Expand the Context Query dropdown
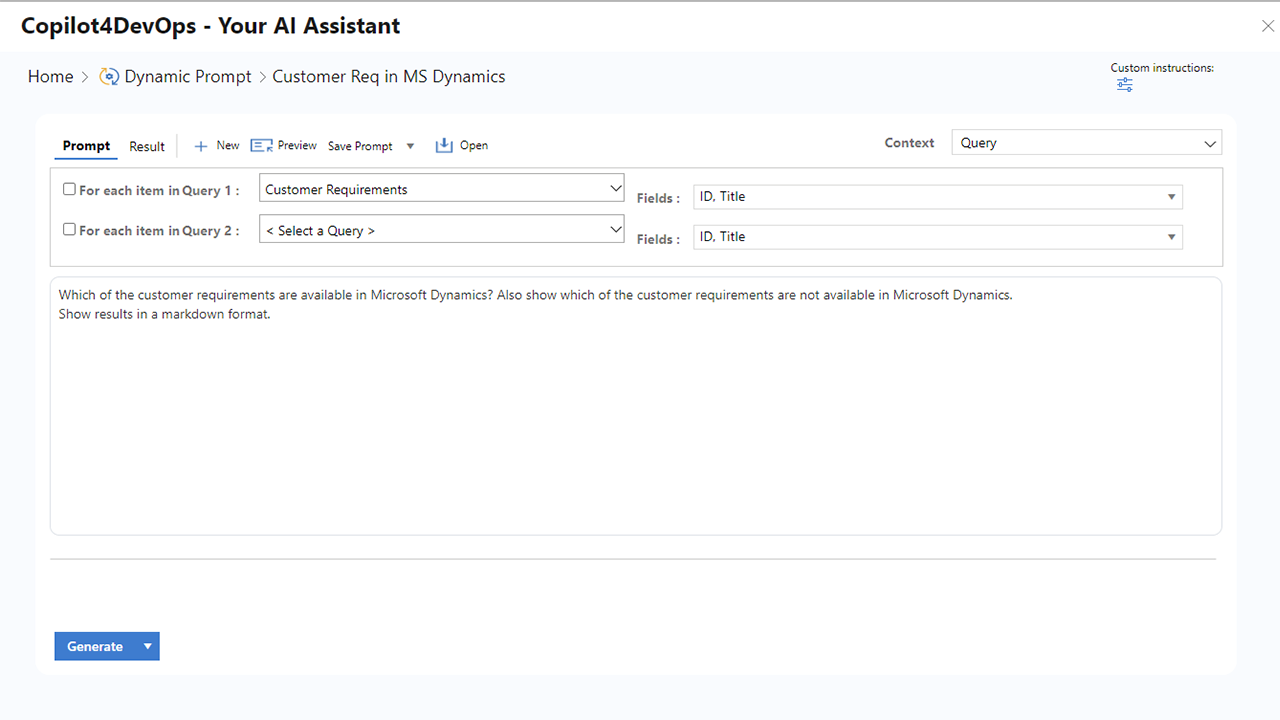Image resolution: width=1280 pixels, height=720 pixels. [x=1087, y=143]
